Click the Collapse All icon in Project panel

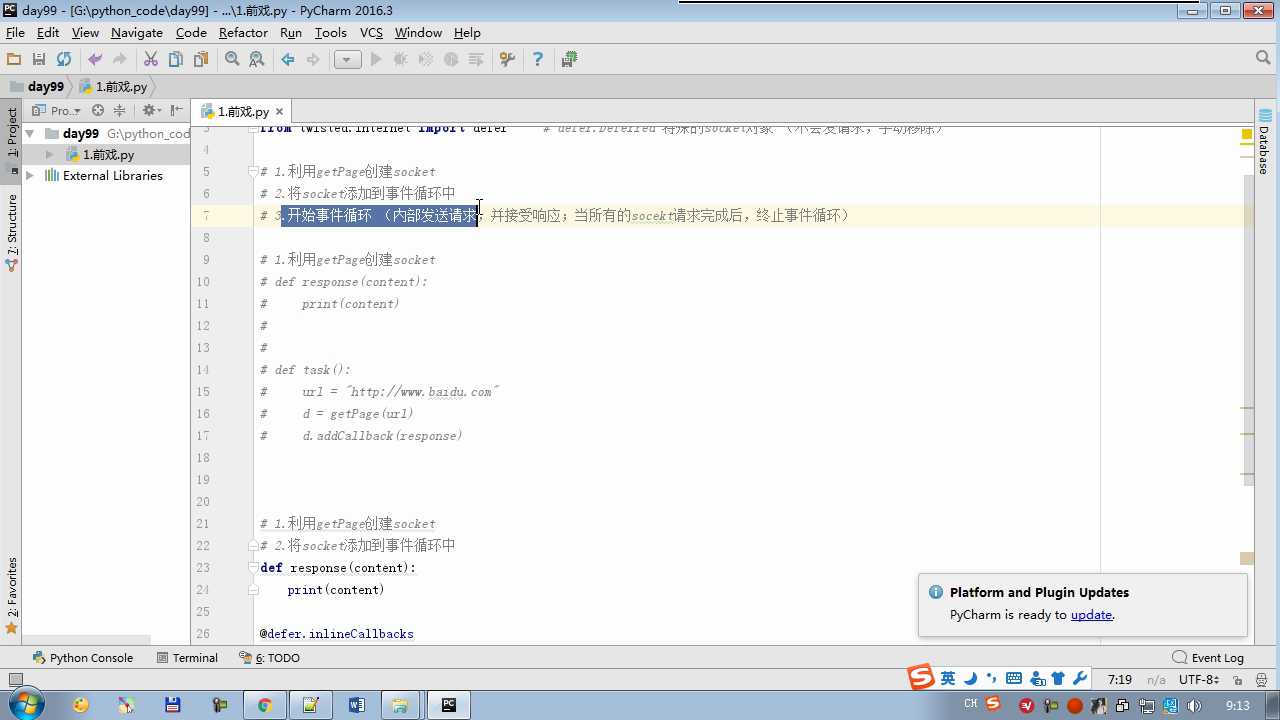tap(120, 111)
